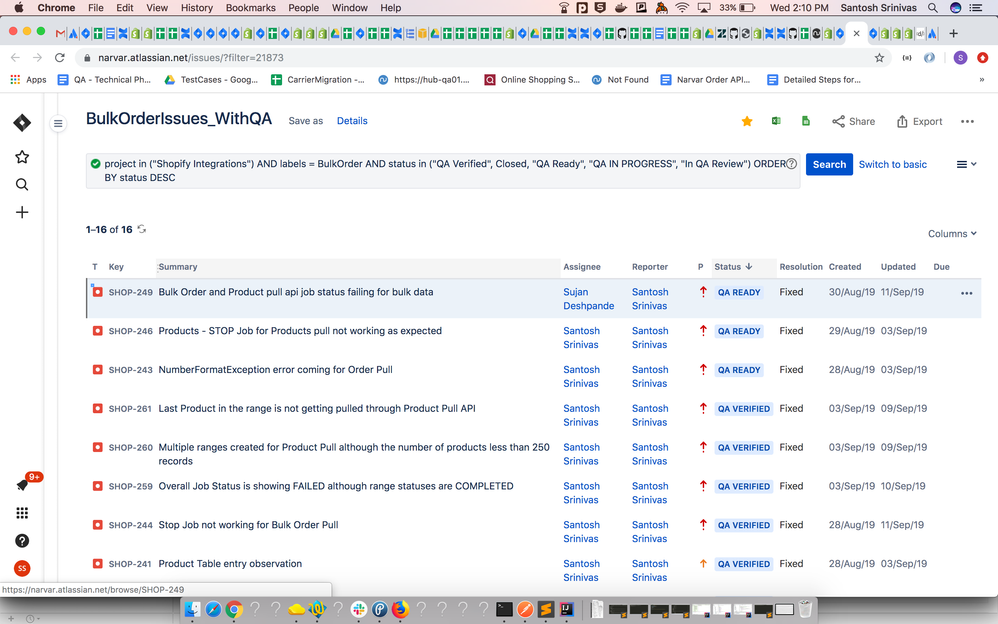Close the active Chrome tab
Image resolution: width=998 pixels, height=624 pixels.
click(x=856, y=33)
